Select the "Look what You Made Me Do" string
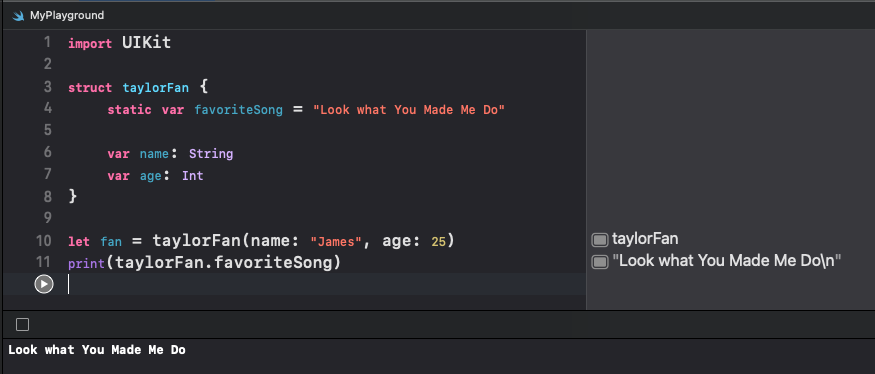Viewport: 875px width, 374px height. (408, 110)
